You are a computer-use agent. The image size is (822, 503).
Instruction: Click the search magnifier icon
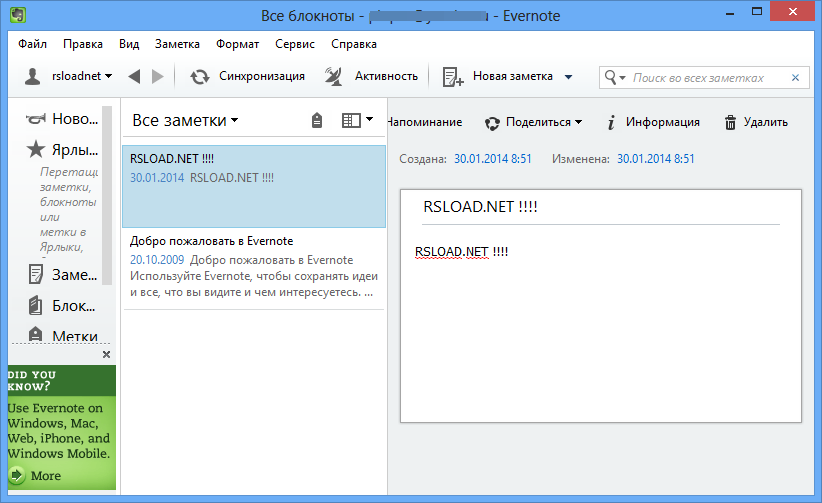click(x=610, y=77)
